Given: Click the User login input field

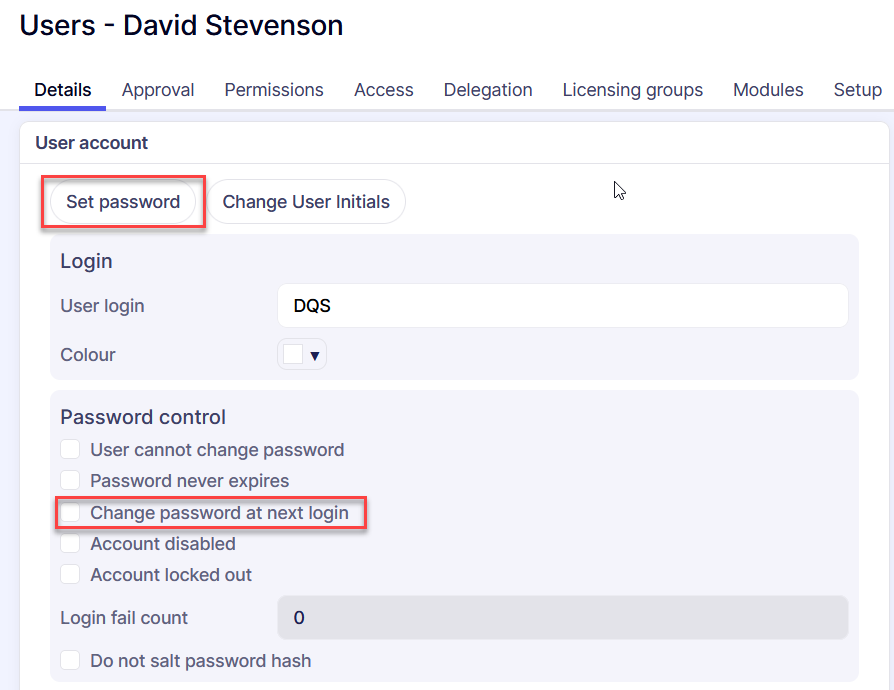Looking at the screenshot, I should pyautogui.click(x=562, y=306).
